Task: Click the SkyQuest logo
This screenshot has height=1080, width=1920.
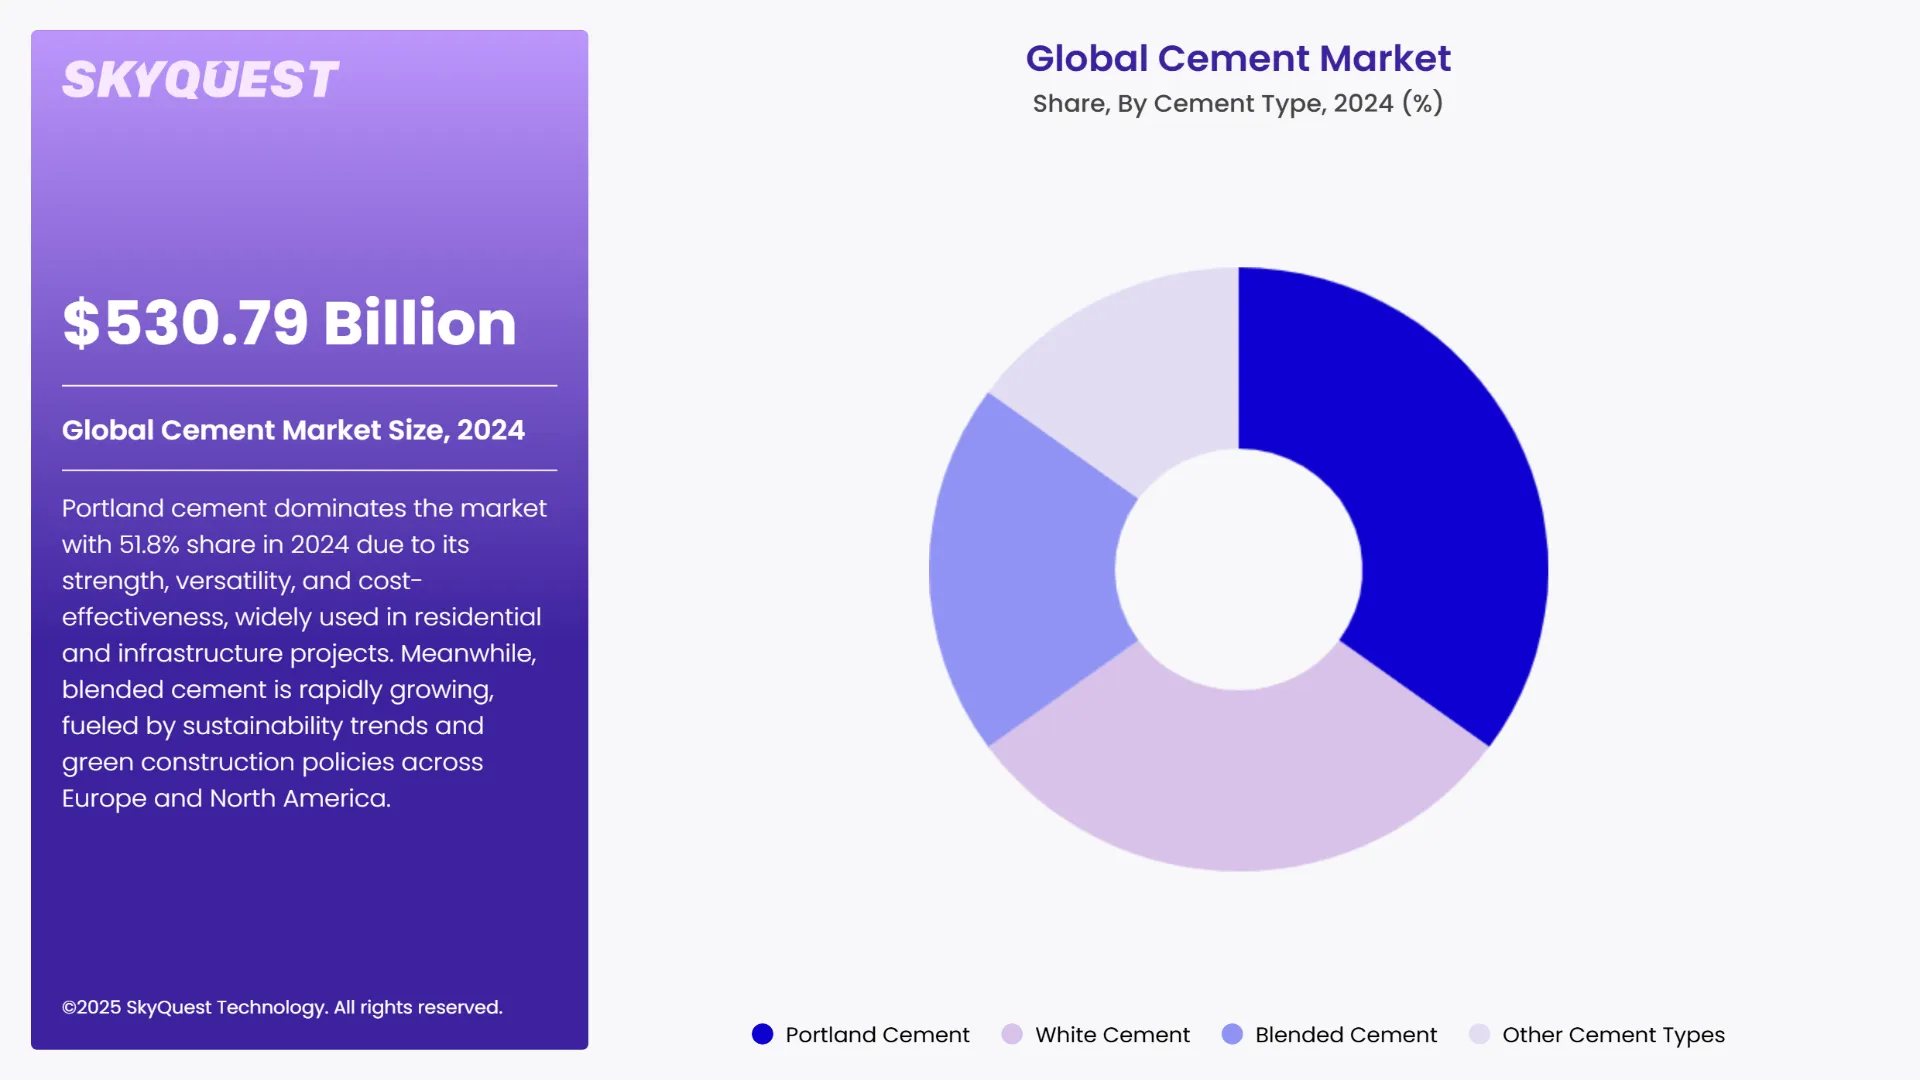Action: click(x=200, y=77)
